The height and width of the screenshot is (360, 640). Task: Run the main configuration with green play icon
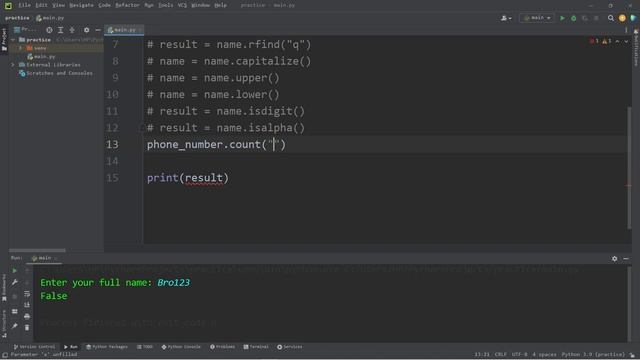click(562, 18)
